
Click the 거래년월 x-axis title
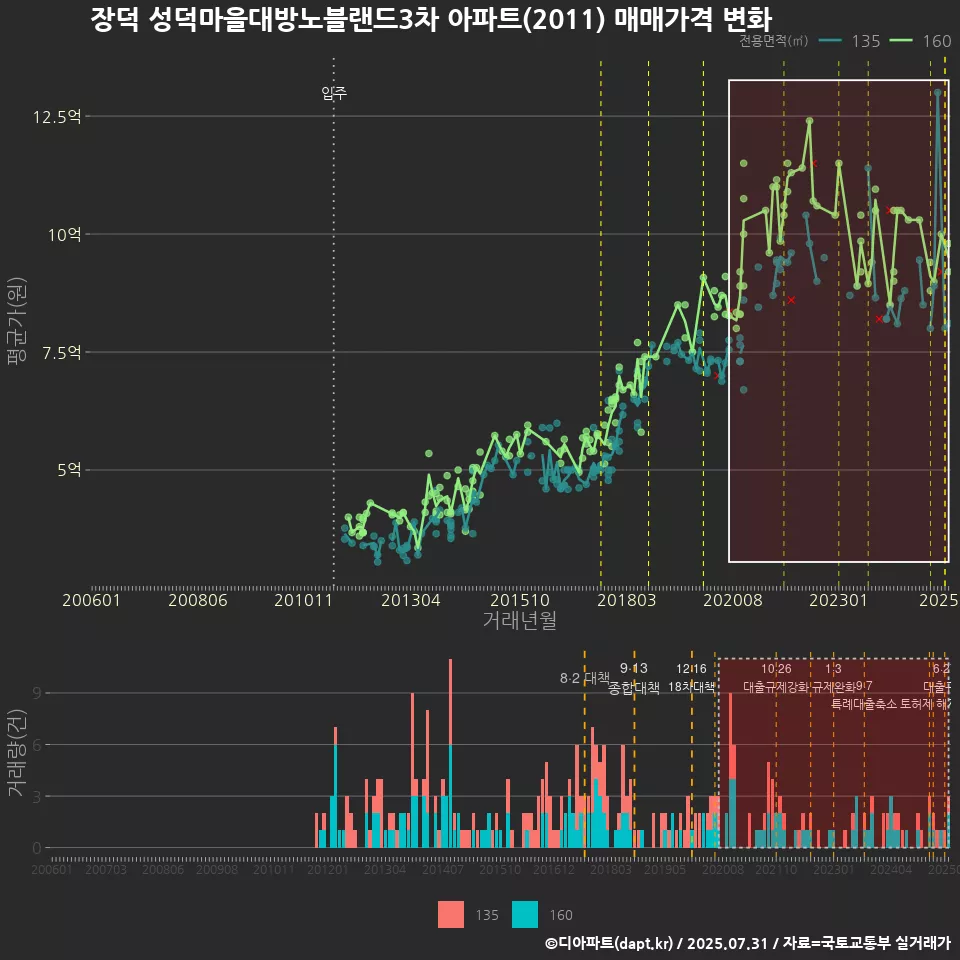(x=520, y=620)
